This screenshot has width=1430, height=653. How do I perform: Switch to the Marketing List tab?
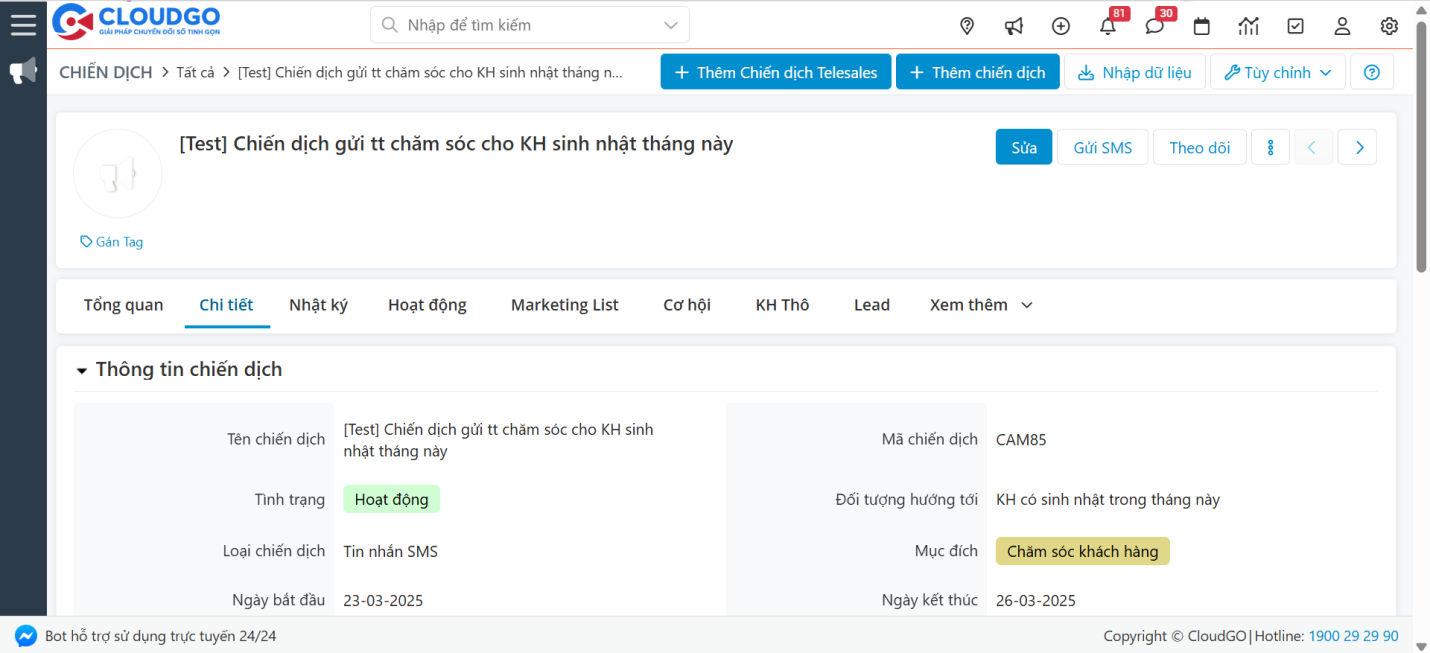click(564, 305)
